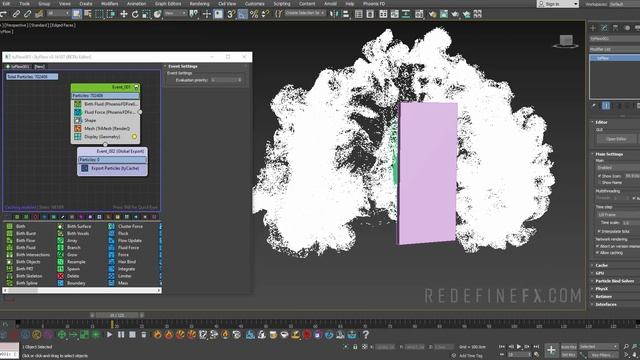Toggle Abort on version mismatch checkbox
640x360 pixels.
pos(597,246)
